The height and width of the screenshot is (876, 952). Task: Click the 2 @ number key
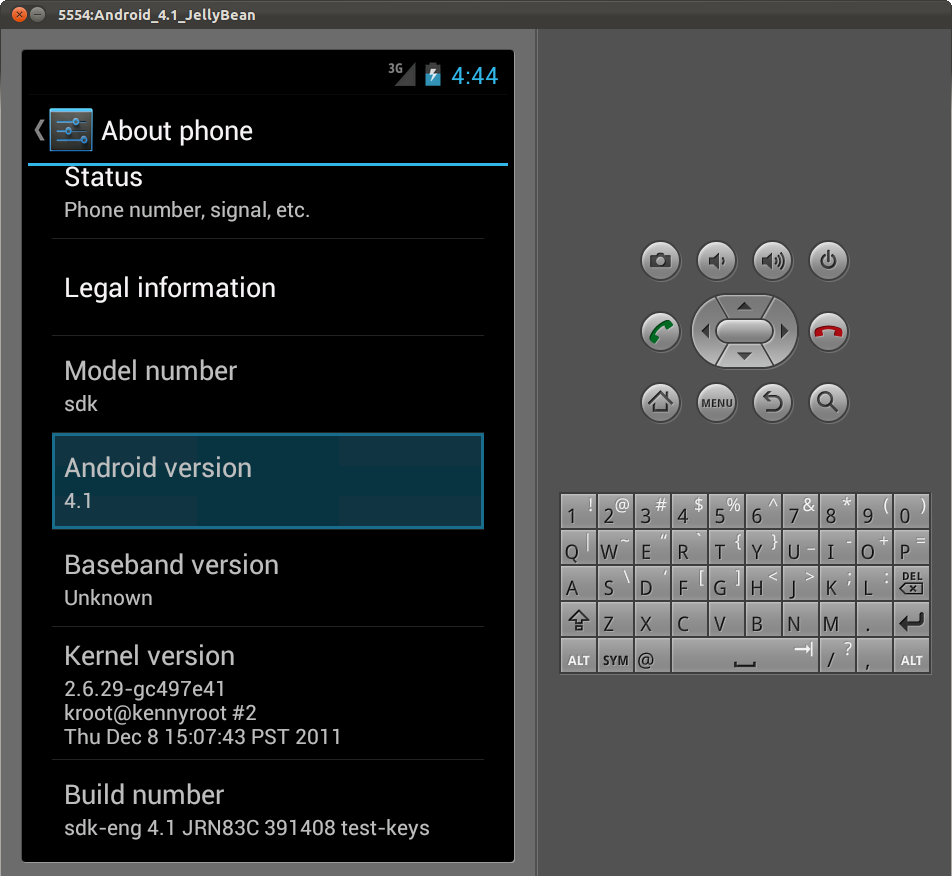(x=616, y=511)
